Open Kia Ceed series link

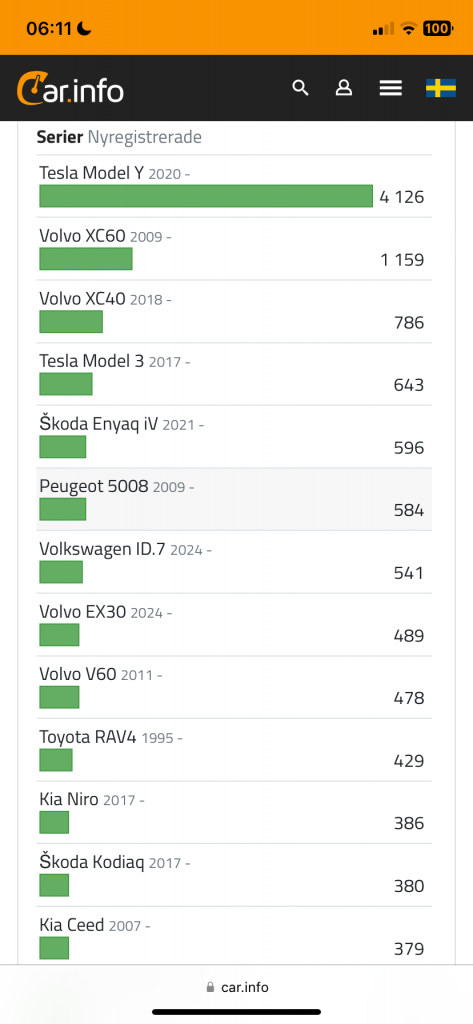click(72, 925)
